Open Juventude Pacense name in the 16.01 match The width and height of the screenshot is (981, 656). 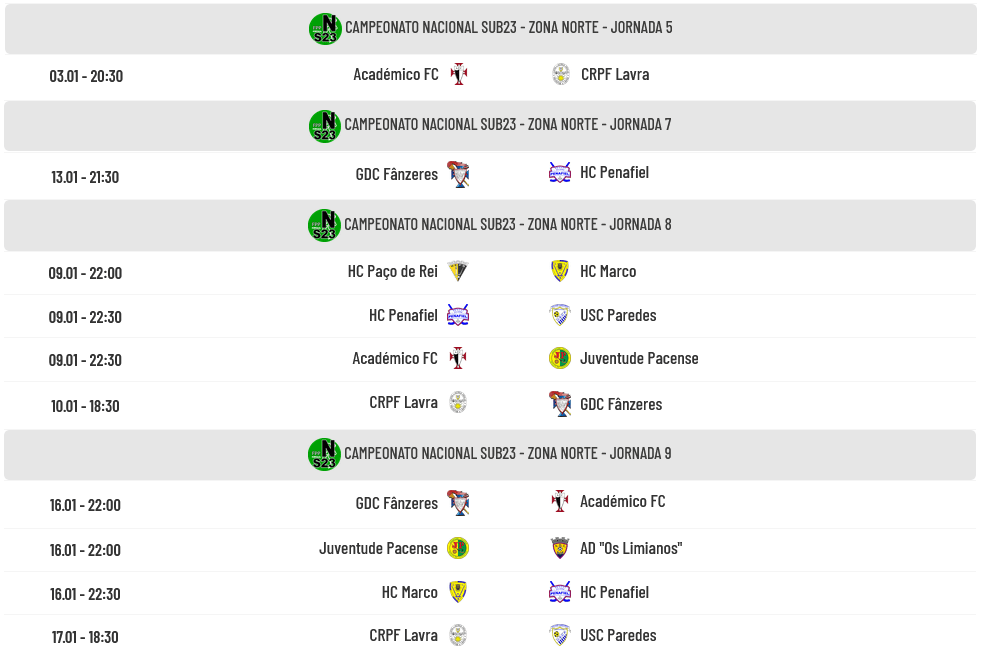tap(378, 548)
